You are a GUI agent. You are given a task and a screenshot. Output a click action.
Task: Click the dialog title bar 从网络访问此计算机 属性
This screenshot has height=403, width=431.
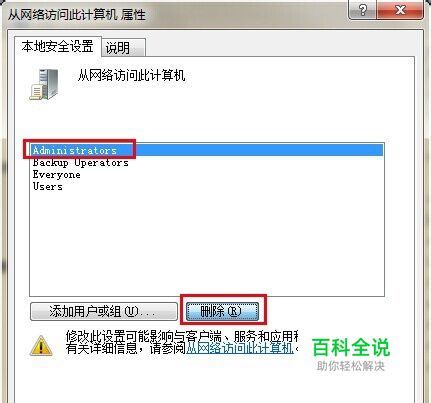click(77, 15)
